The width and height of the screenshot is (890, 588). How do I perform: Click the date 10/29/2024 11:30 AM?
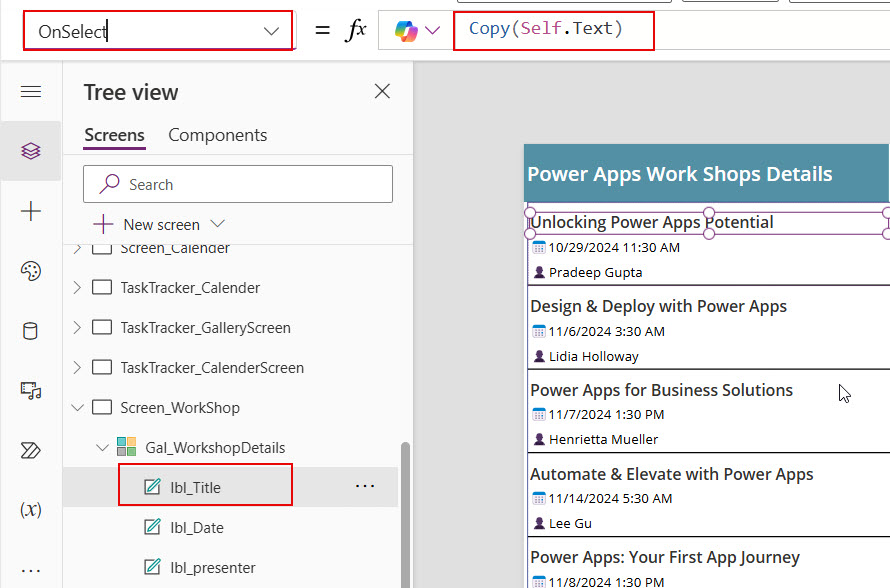(x=614, y=247)
